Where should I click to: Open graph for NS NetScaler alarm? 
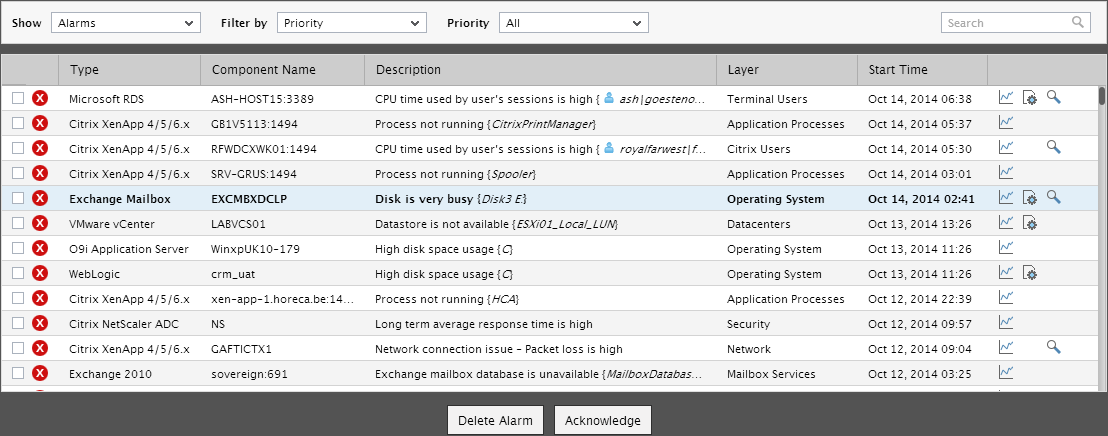tap(1006, 322)
